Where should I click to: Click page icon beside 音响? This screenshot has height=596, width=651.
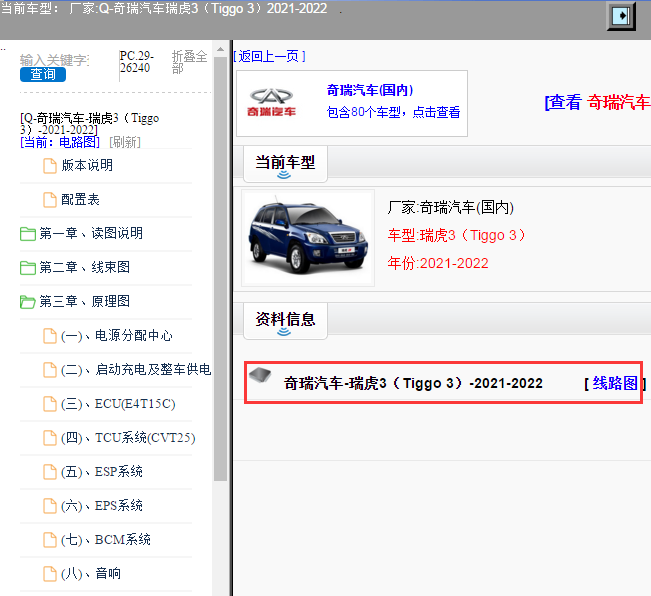click(x=50, y=574)
